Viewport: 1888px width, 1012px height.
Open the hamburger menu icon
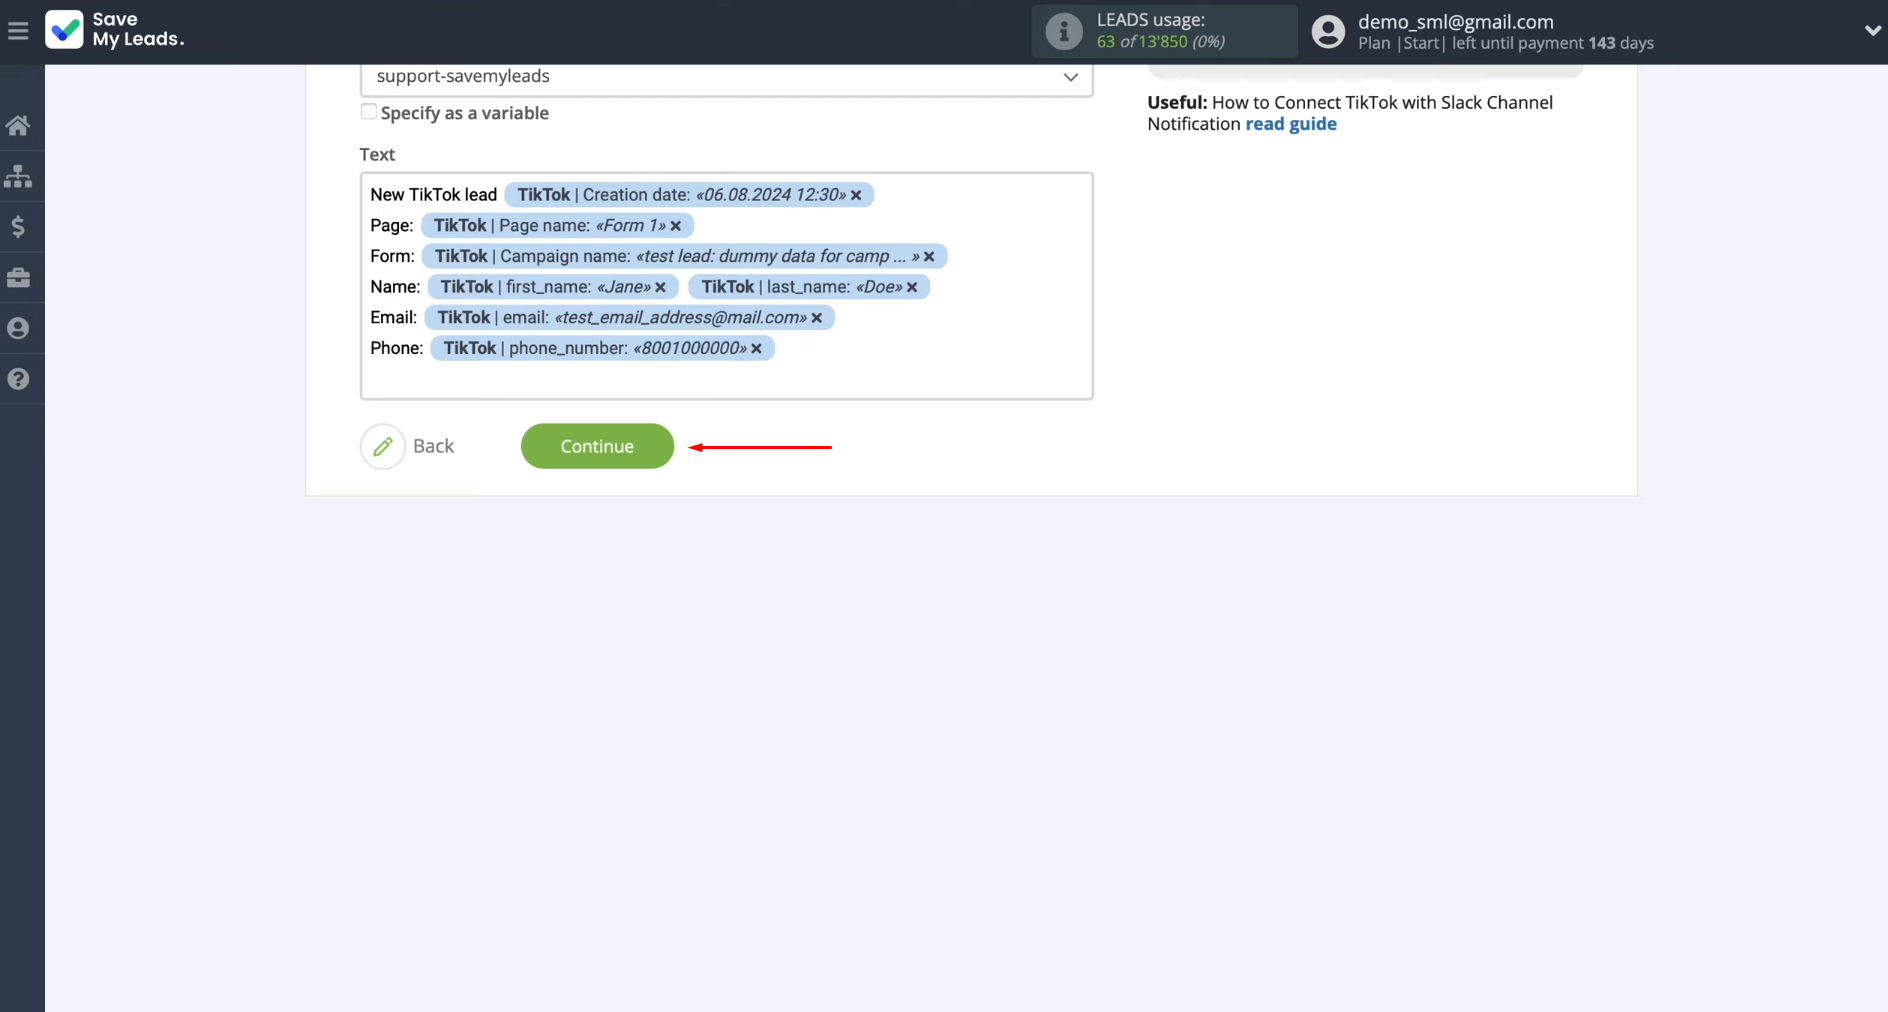(x=18, y=31)
